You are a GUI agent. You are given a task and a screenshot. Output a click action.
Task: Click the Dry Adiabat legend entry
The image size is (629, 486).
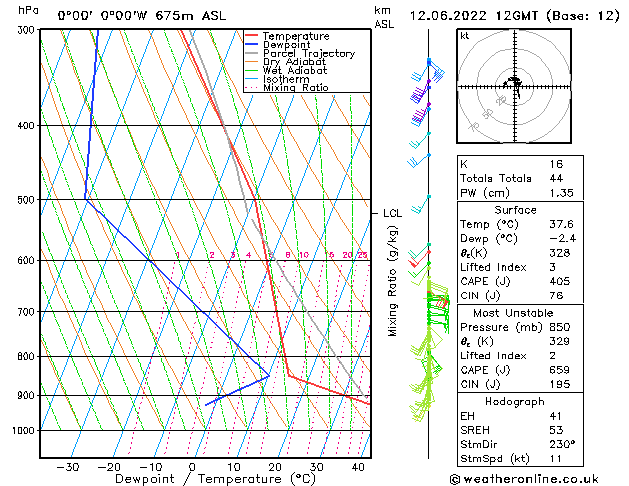pyautogui.click(x=286, y=62)
